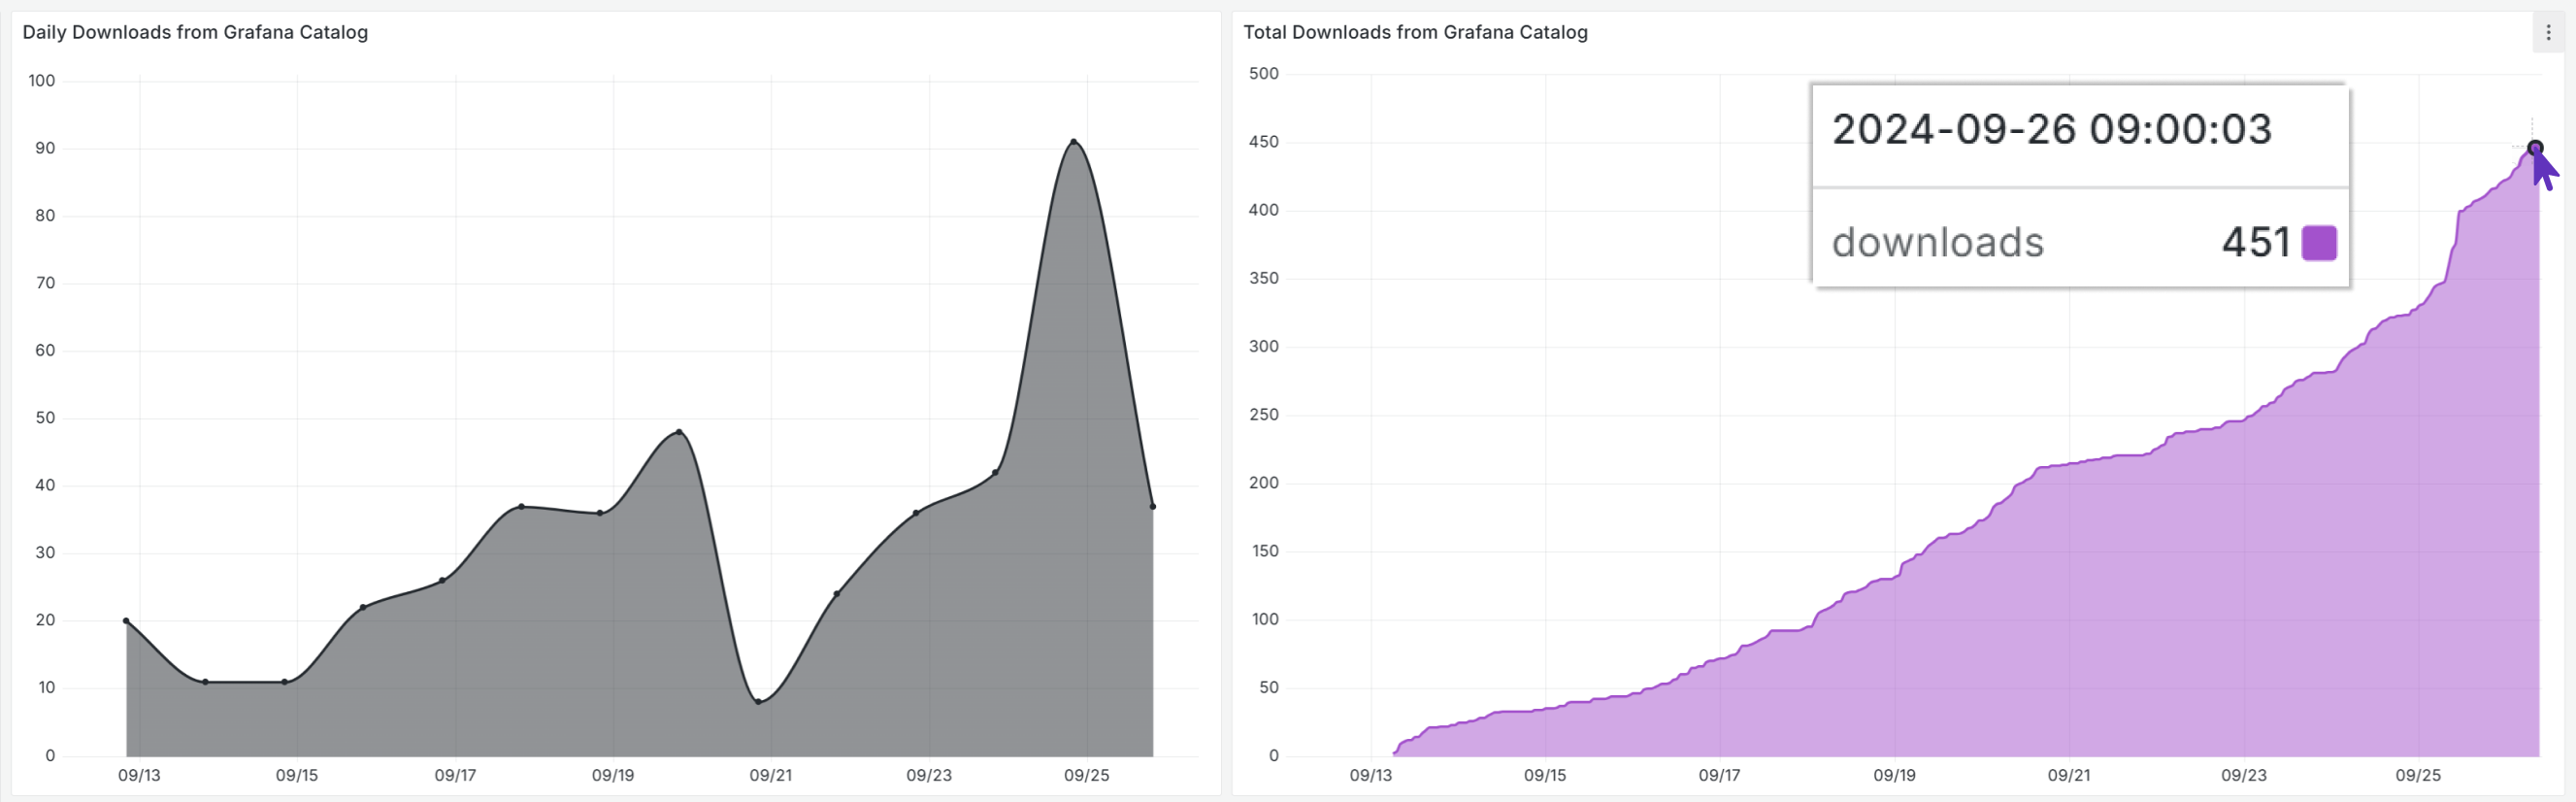Click the Total Downloads from Grafana Catalog title
The image size is (2576, 802).
tap(1415, 32)
